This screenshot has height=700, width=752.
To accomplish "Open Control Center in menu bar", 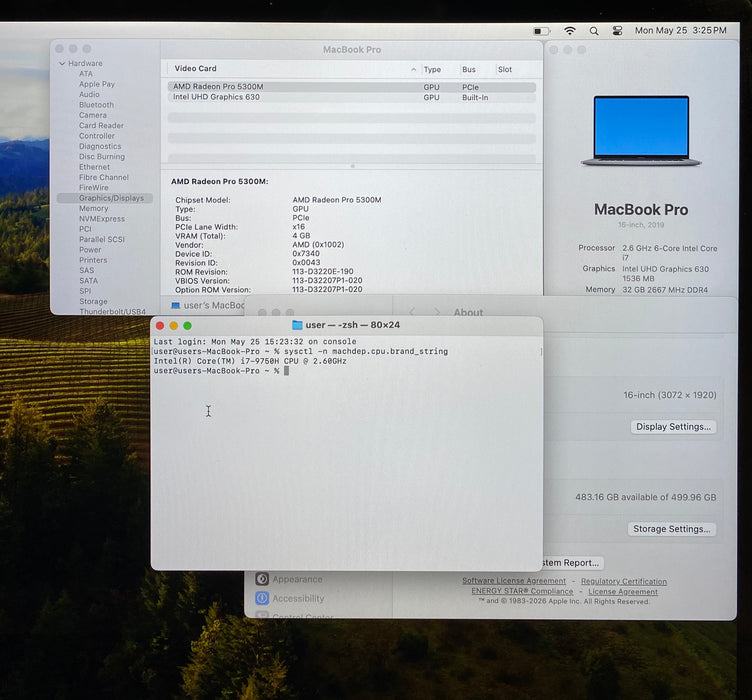I will click(617, 31).
